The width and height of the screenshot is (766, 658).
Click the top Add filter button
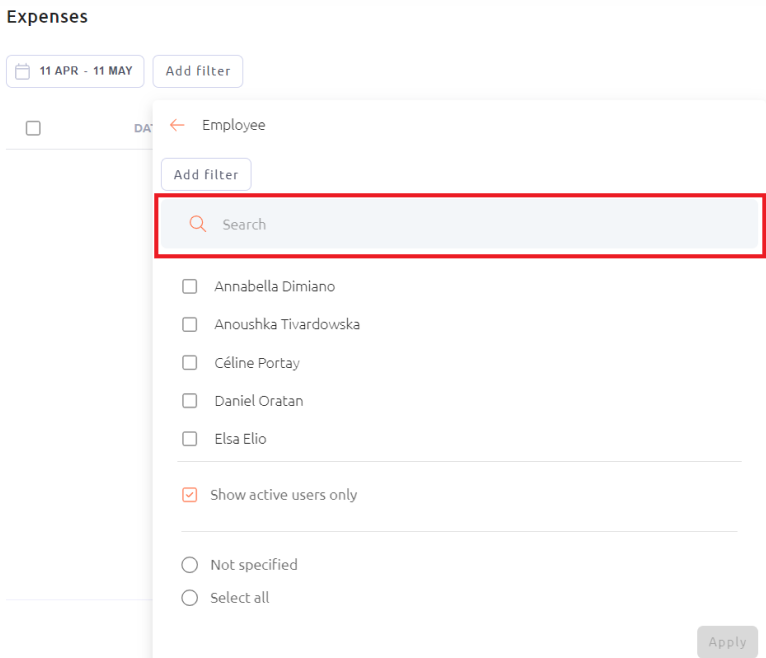[198, 71]
